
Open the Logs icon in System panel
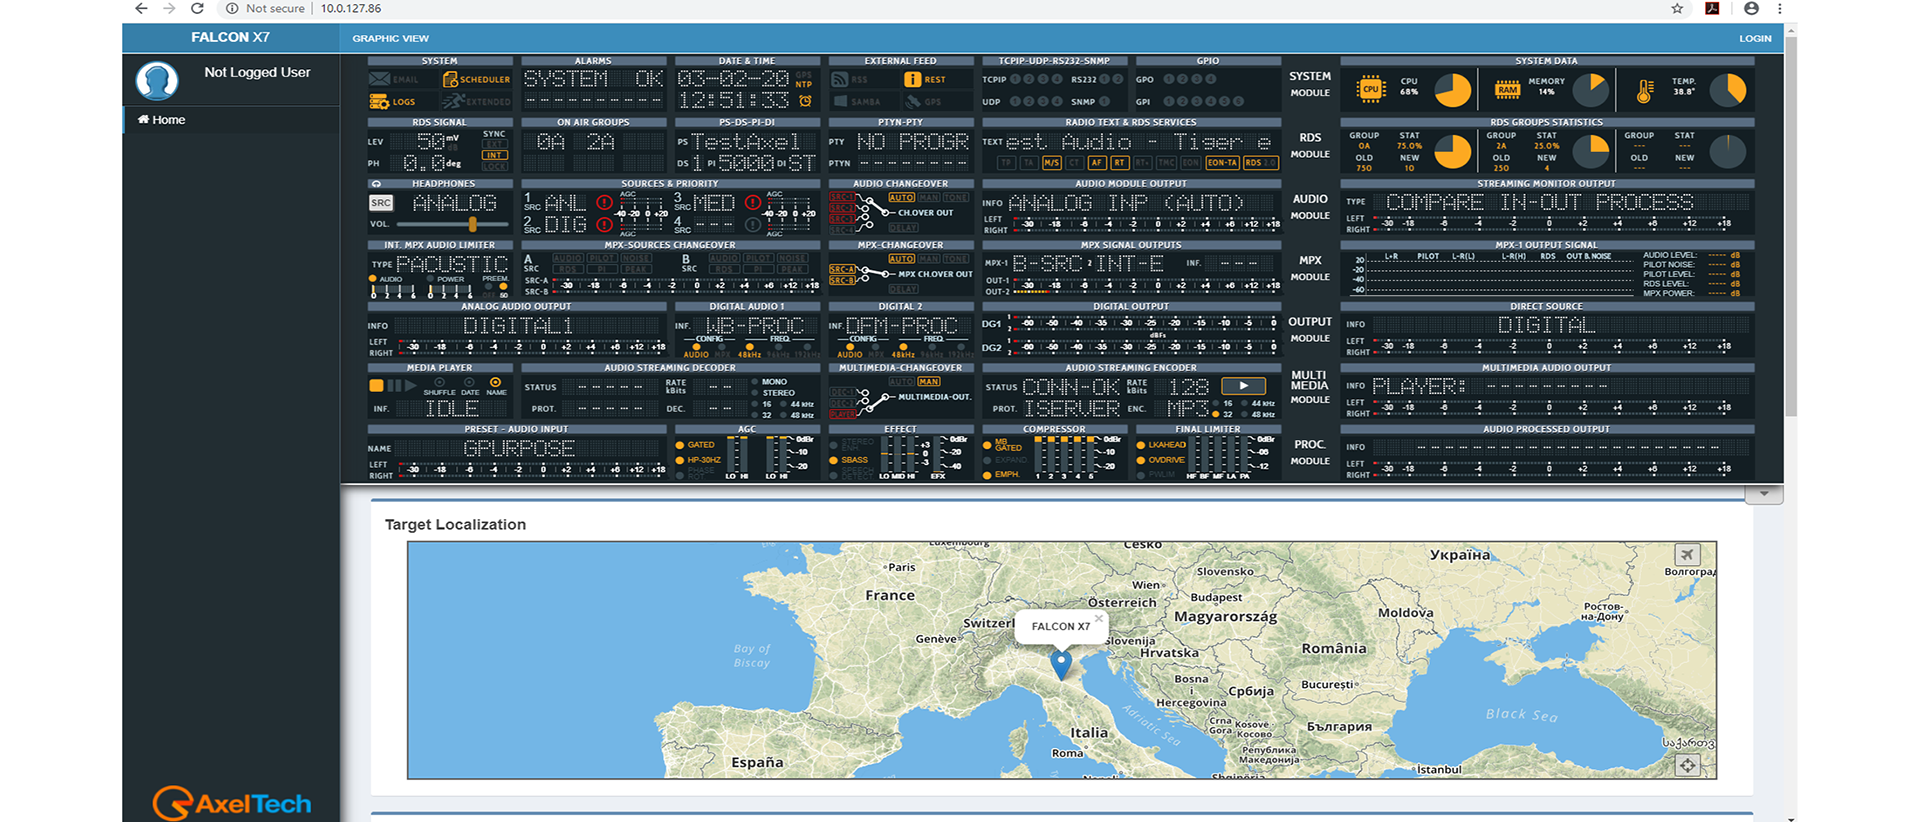(380, 102)
